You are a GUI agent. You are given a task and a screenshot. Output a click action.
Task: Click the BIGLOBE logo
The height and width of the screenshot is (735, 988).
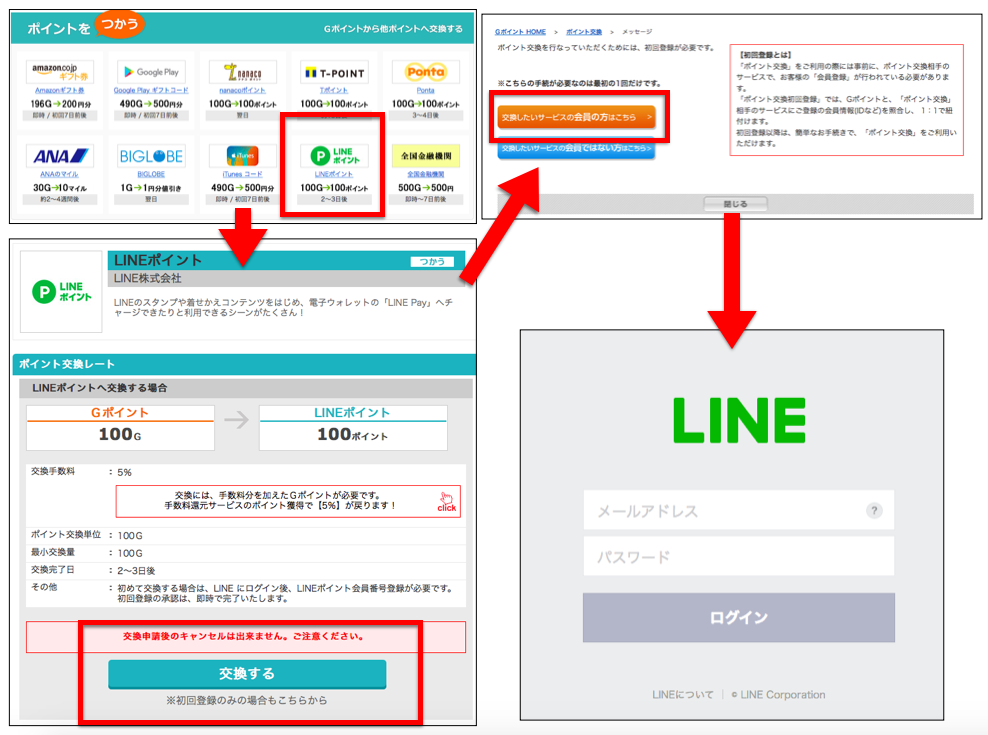(151, 156)
